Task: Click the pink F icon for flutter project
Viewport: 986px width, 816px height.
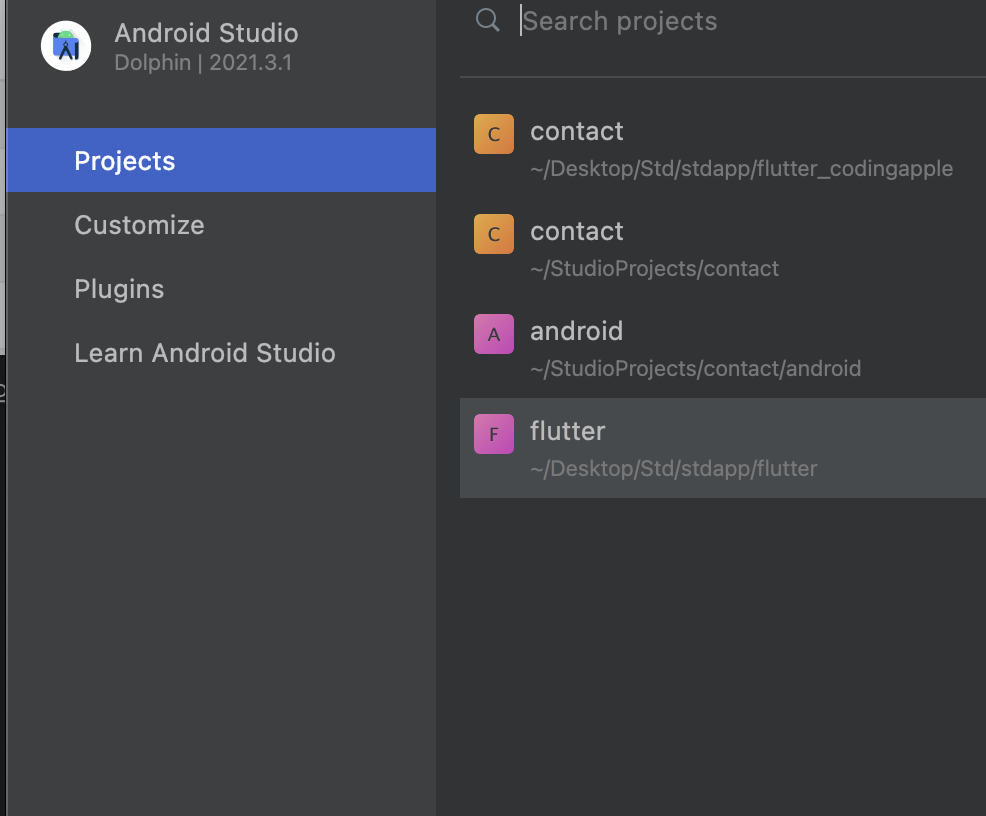Action: click(x=494, y=434)
